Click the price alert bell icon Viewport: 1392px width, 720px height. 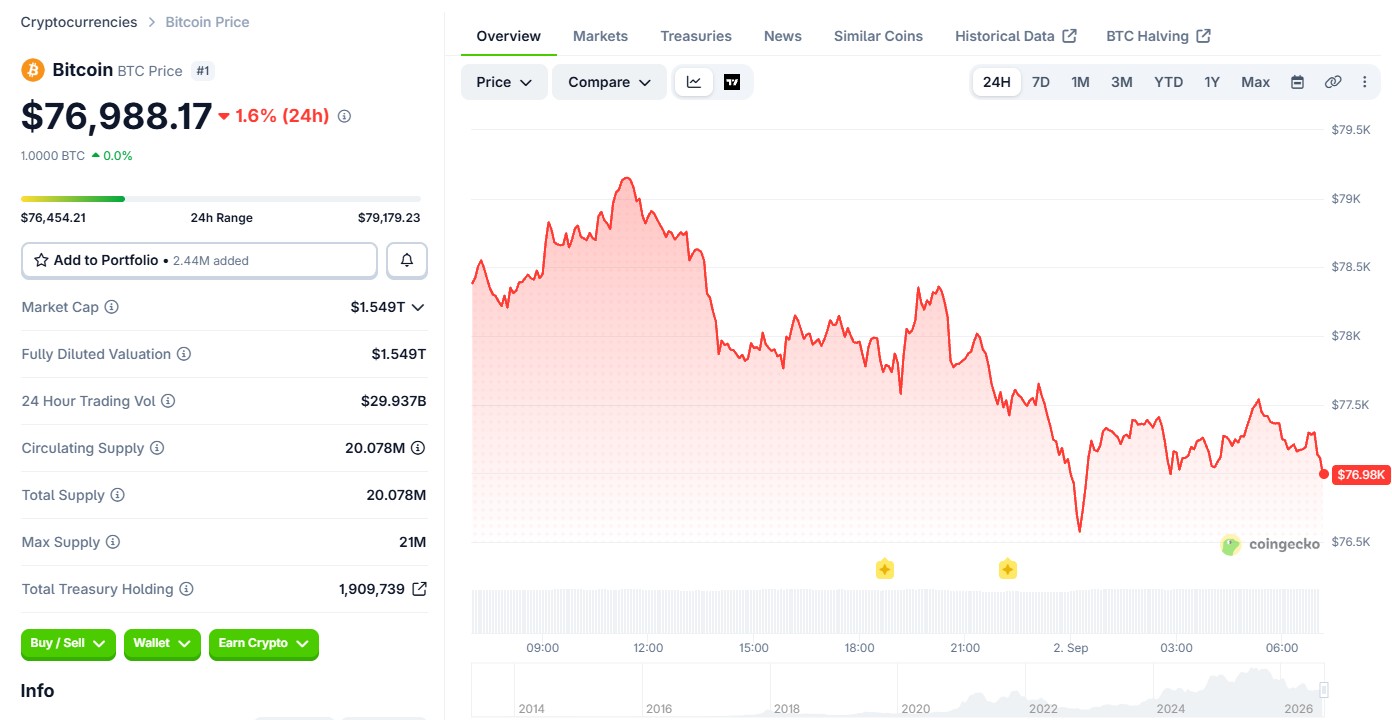click(x=407, y=260)
